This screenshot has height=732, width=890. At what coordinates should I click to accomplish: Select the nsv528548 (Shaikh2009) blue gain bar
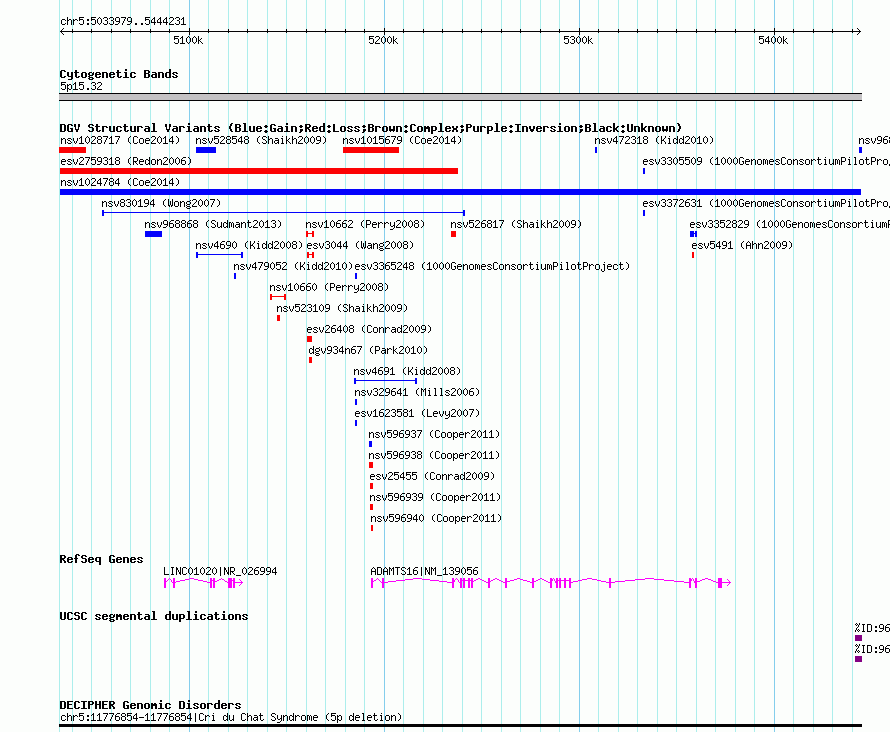(x=205, y=150)
